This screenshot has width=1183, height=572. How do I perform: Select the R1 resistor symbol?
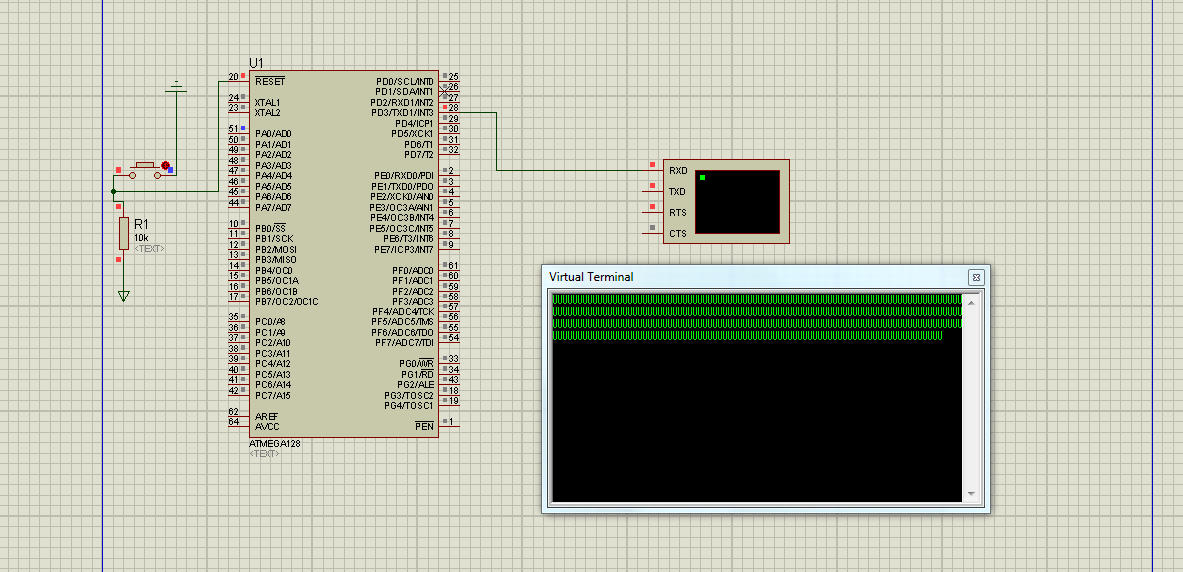coord(124,233)
